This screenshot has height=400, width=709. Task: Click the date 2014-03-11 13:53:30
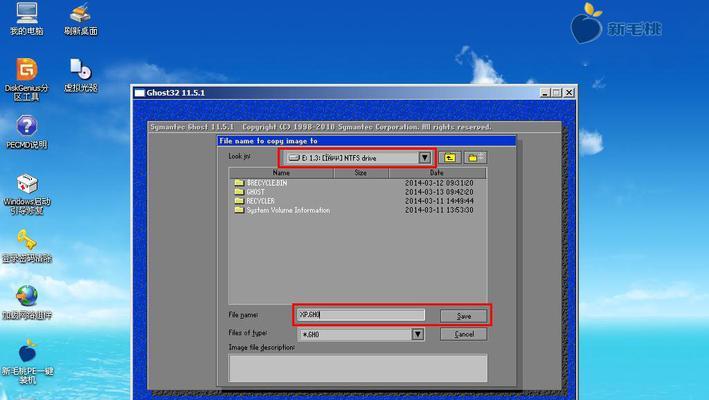coord(439,210)
